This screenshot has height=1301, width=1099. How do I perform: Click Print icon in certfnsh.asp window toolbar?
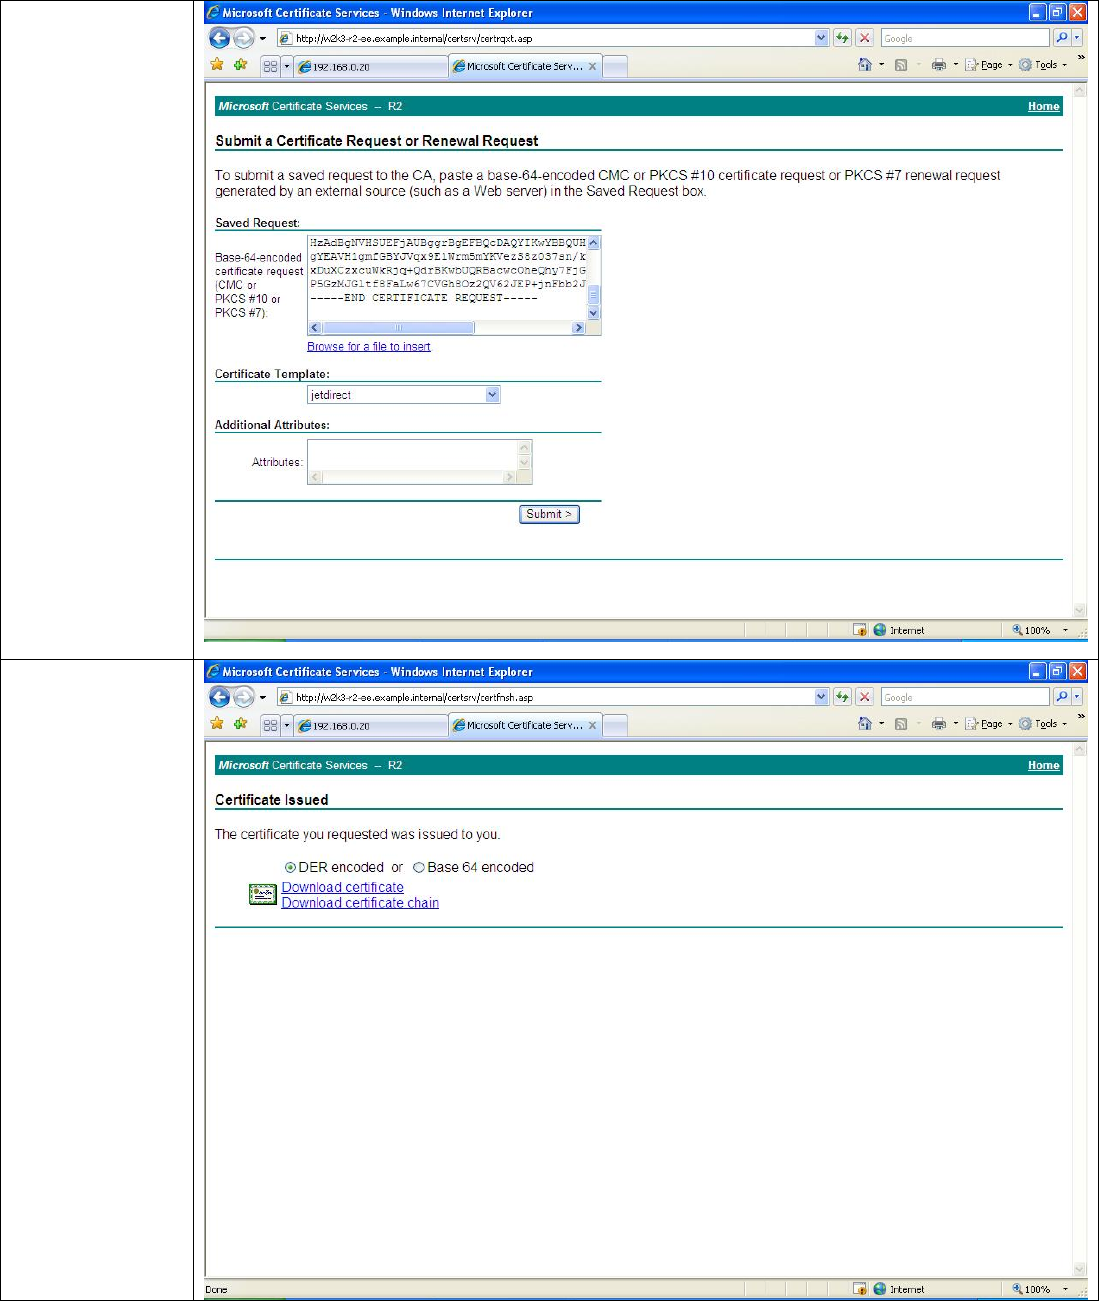[938, 724]
